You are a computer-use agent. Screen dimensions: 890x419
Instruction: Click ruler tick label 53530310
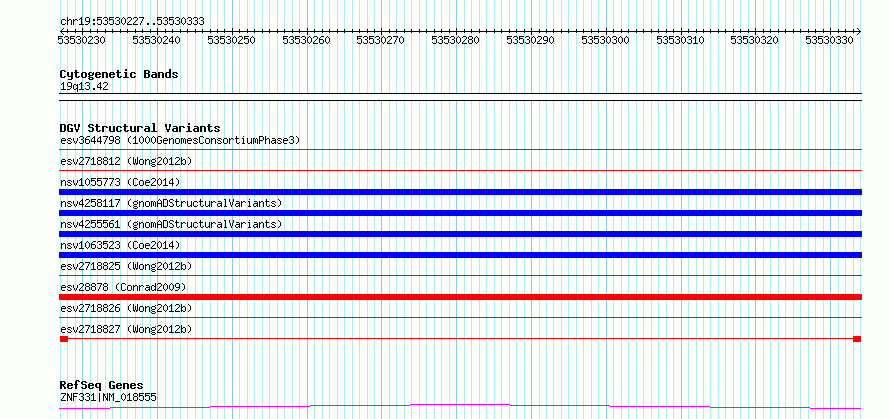point(681,40)
